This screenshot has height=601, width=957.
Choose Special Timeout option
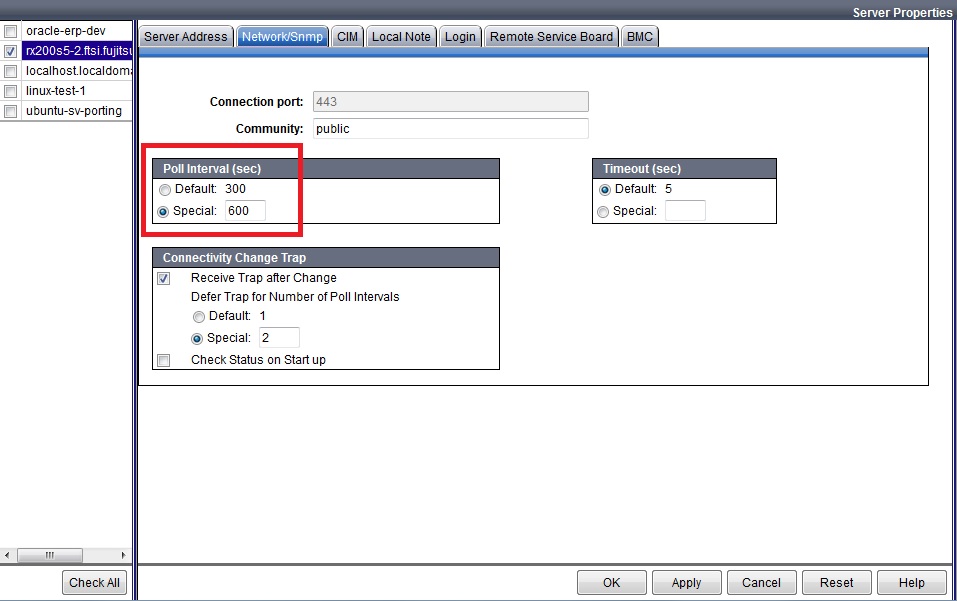click(603, 210)
